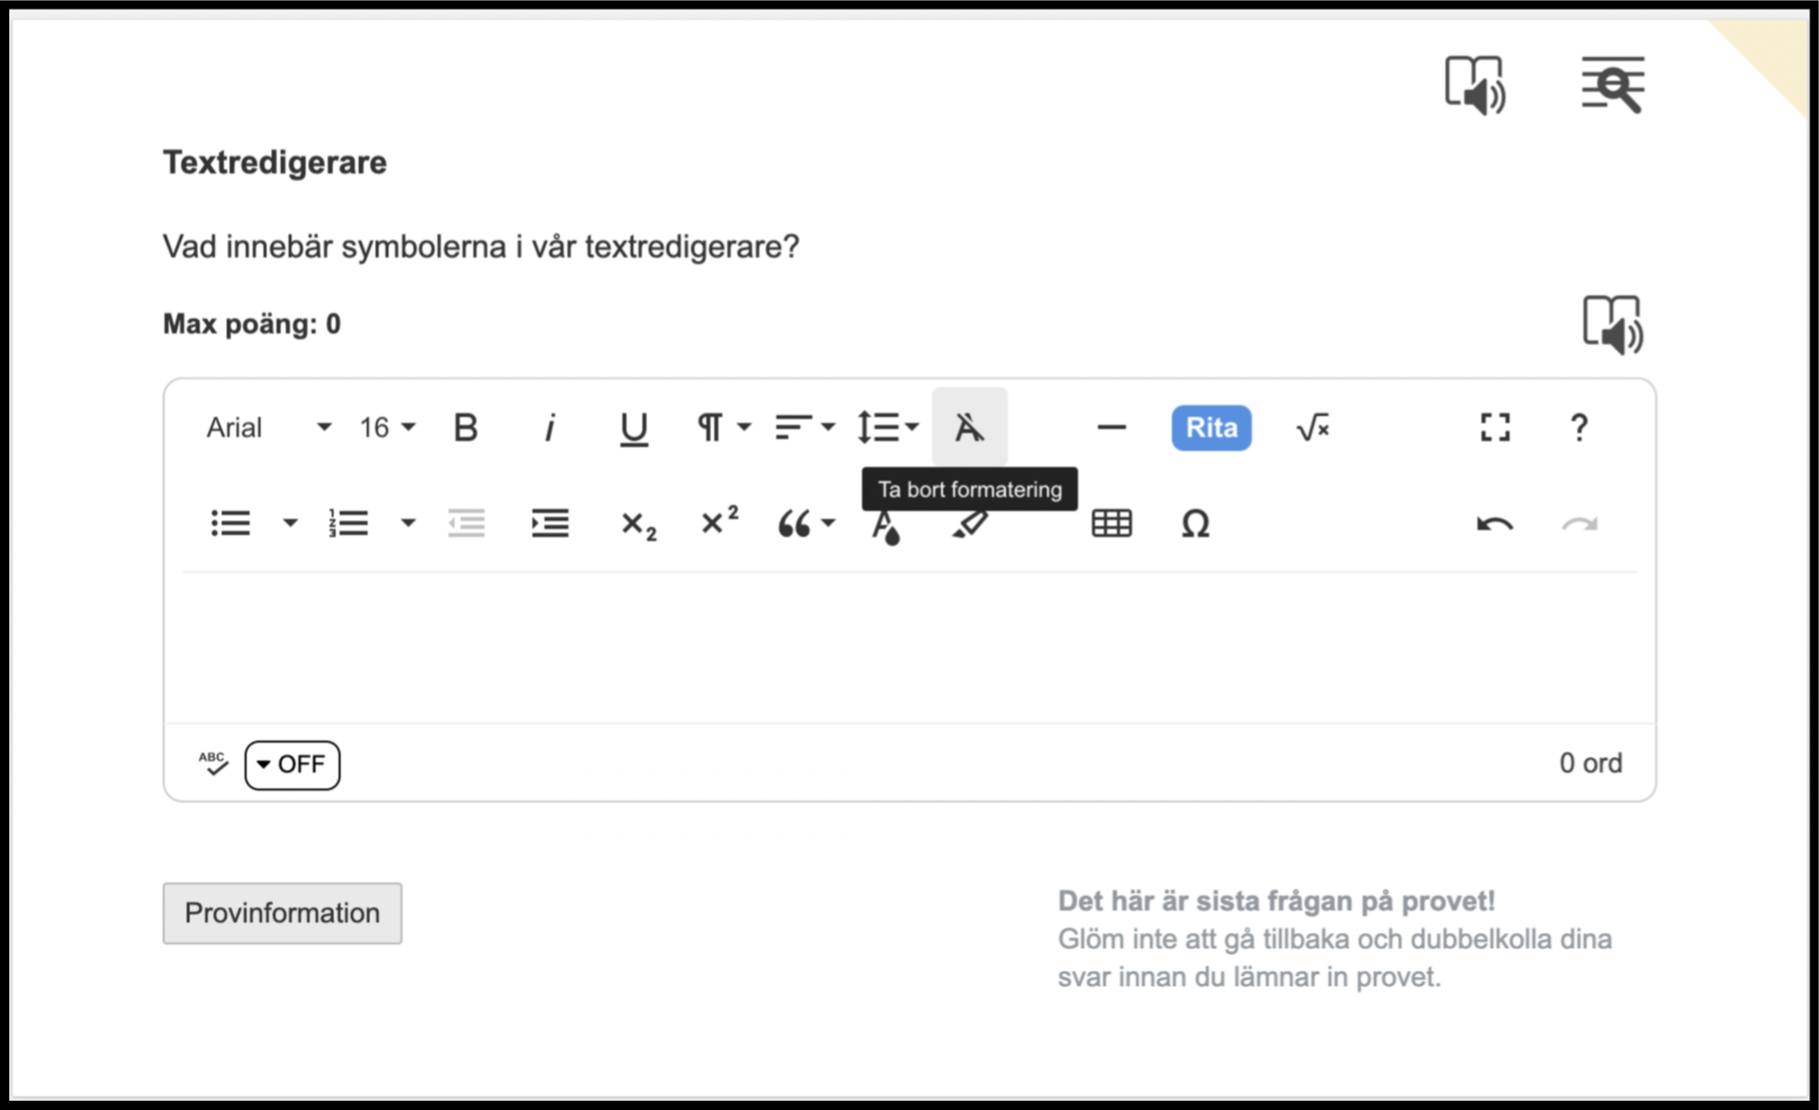
Task: Increase indent of paragraph
Action: pos(550,523)
